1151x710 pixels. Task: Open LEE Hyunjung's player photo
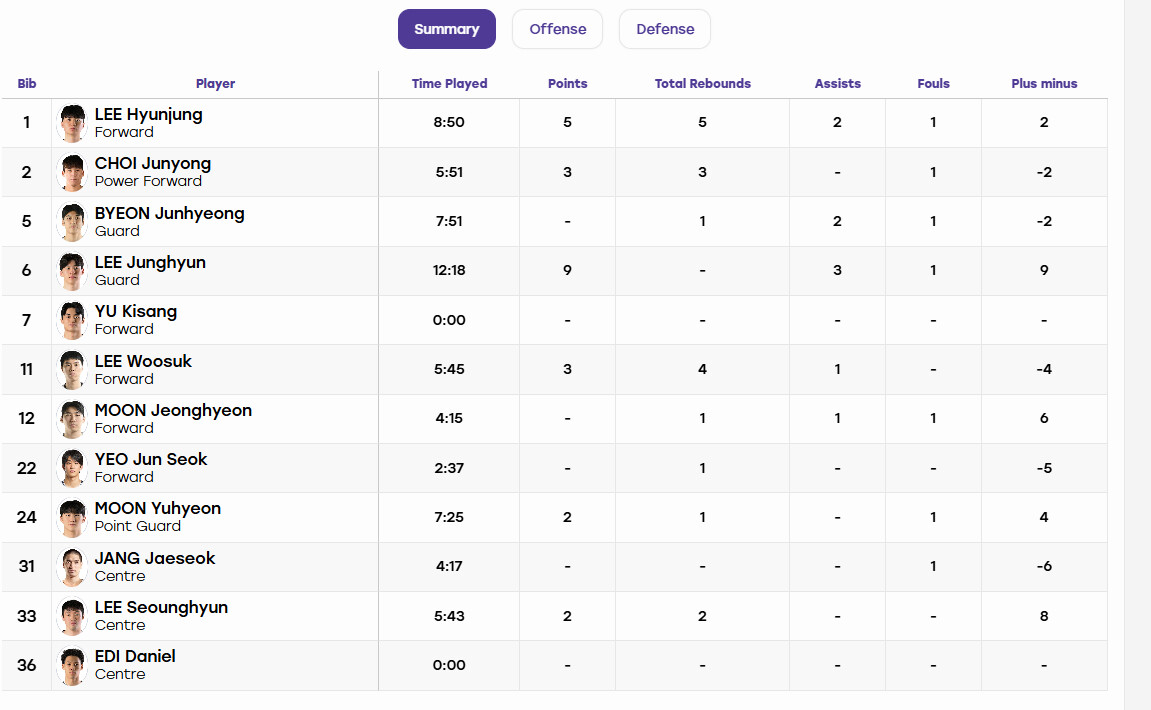(x=72, y=123)
